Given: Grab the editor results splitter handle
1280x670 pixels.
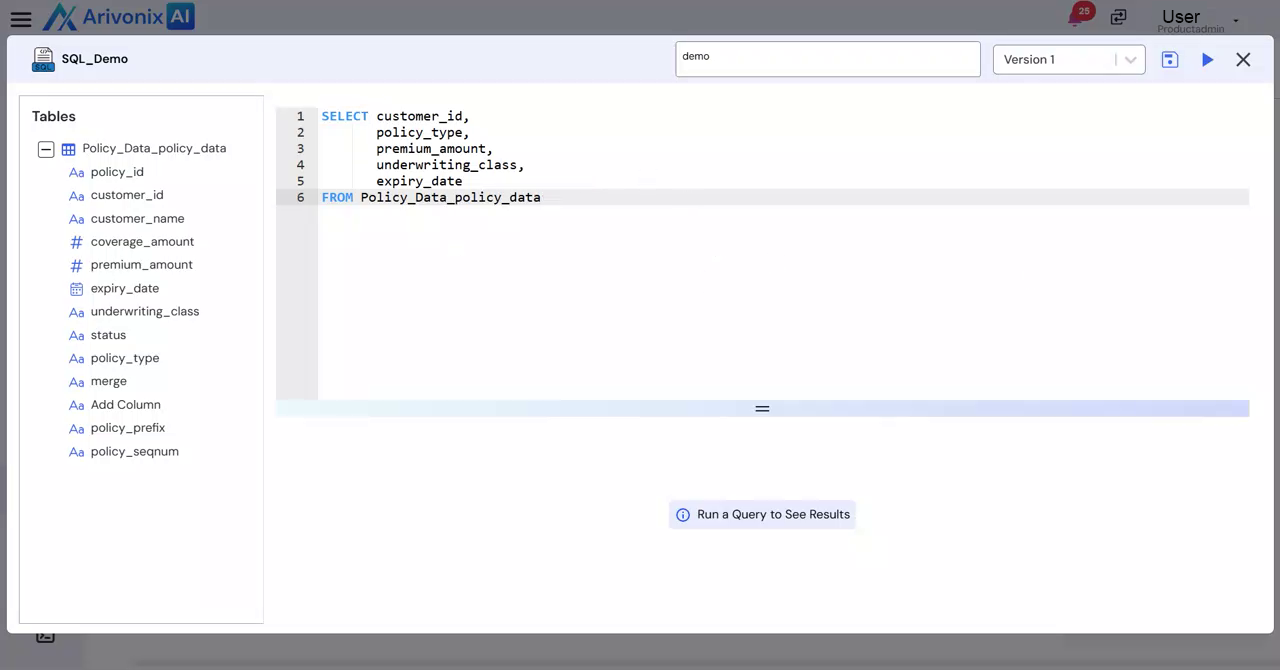Looking at the screenshot, I should click(762, 409).
